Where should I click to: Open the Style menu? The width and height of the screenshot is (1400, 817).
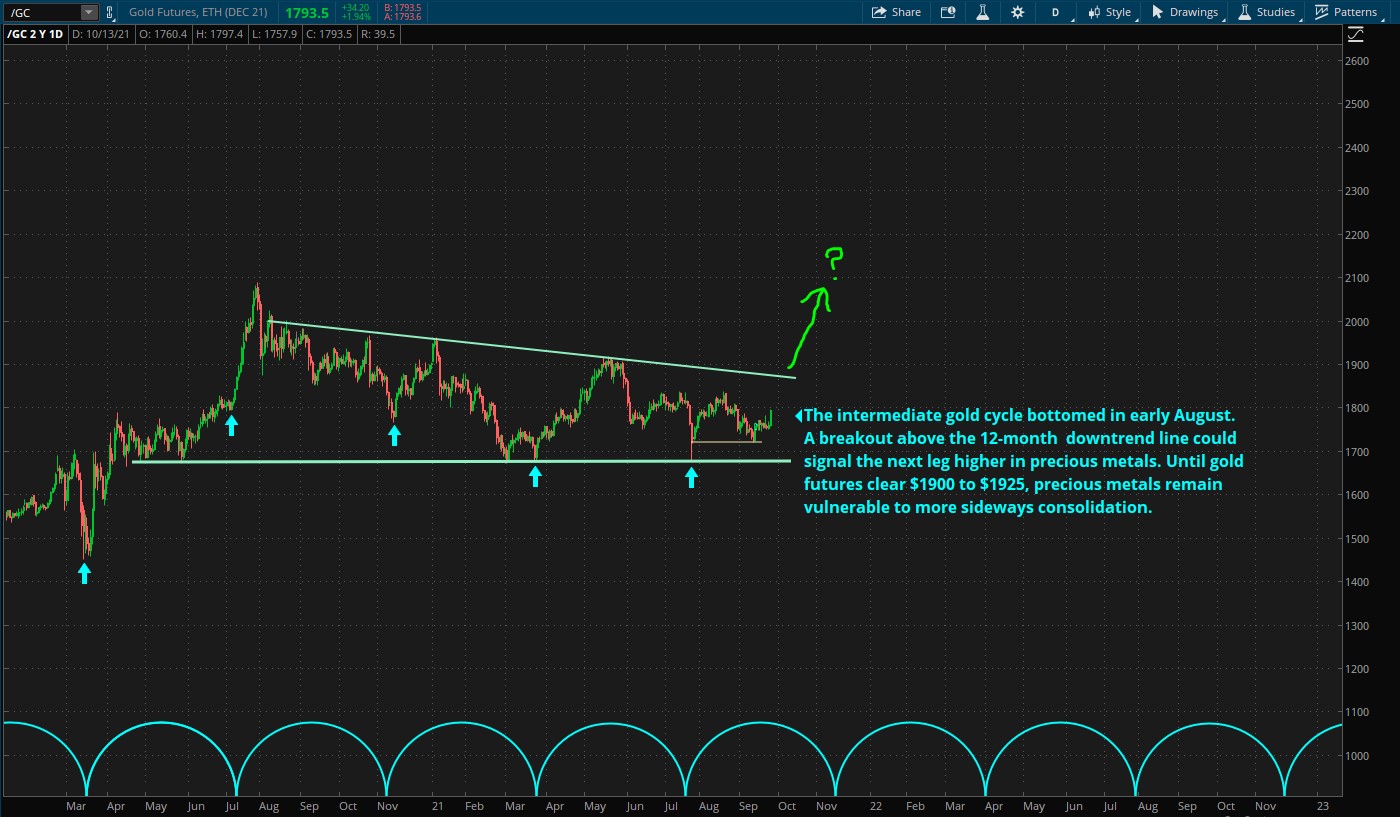coord(1110,12)
